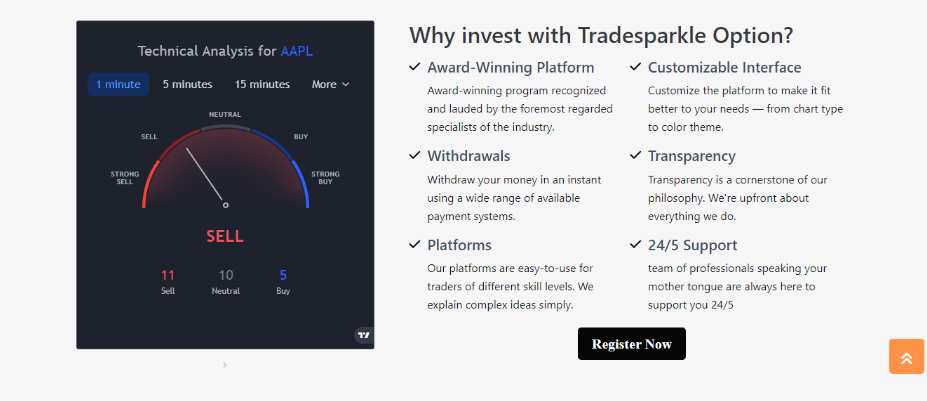The image size is (927, 401).
Task: Click the gauge needle on the meter
Action: click(x=205, y=175)
